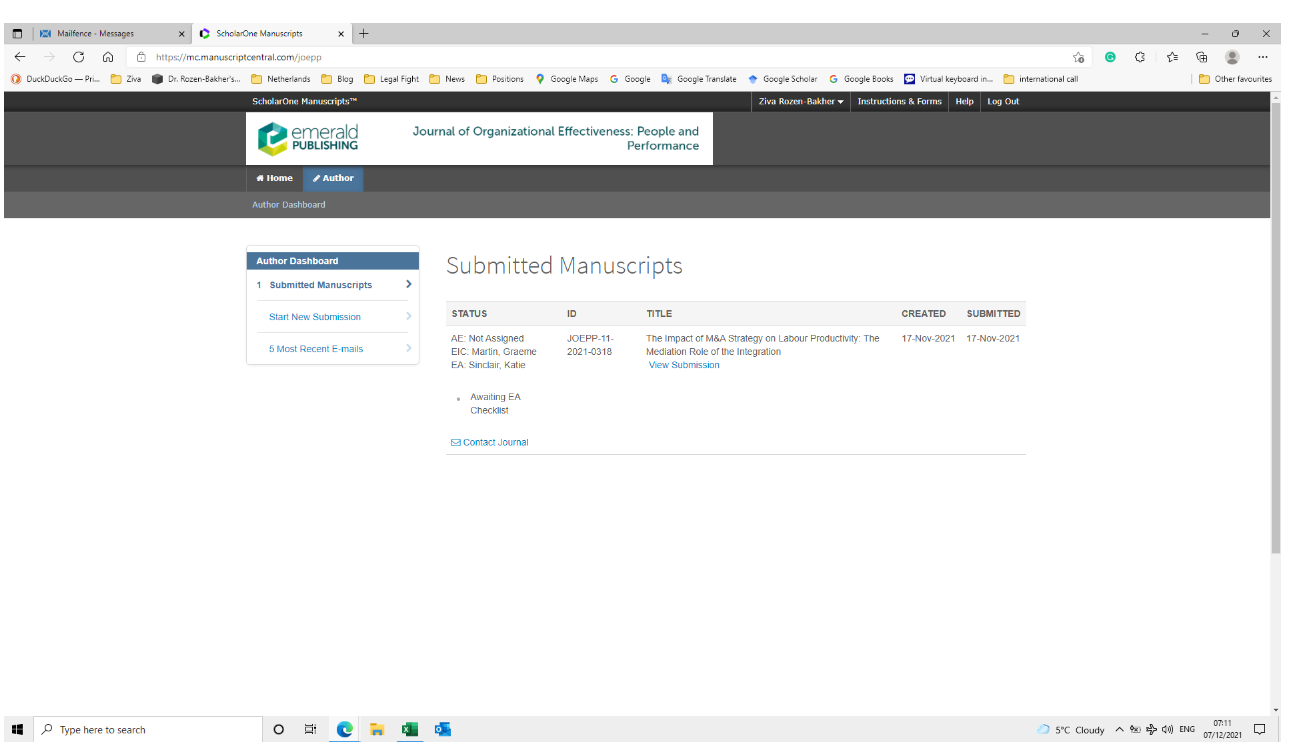Show hidden system tray icons

click(1119, 729)
